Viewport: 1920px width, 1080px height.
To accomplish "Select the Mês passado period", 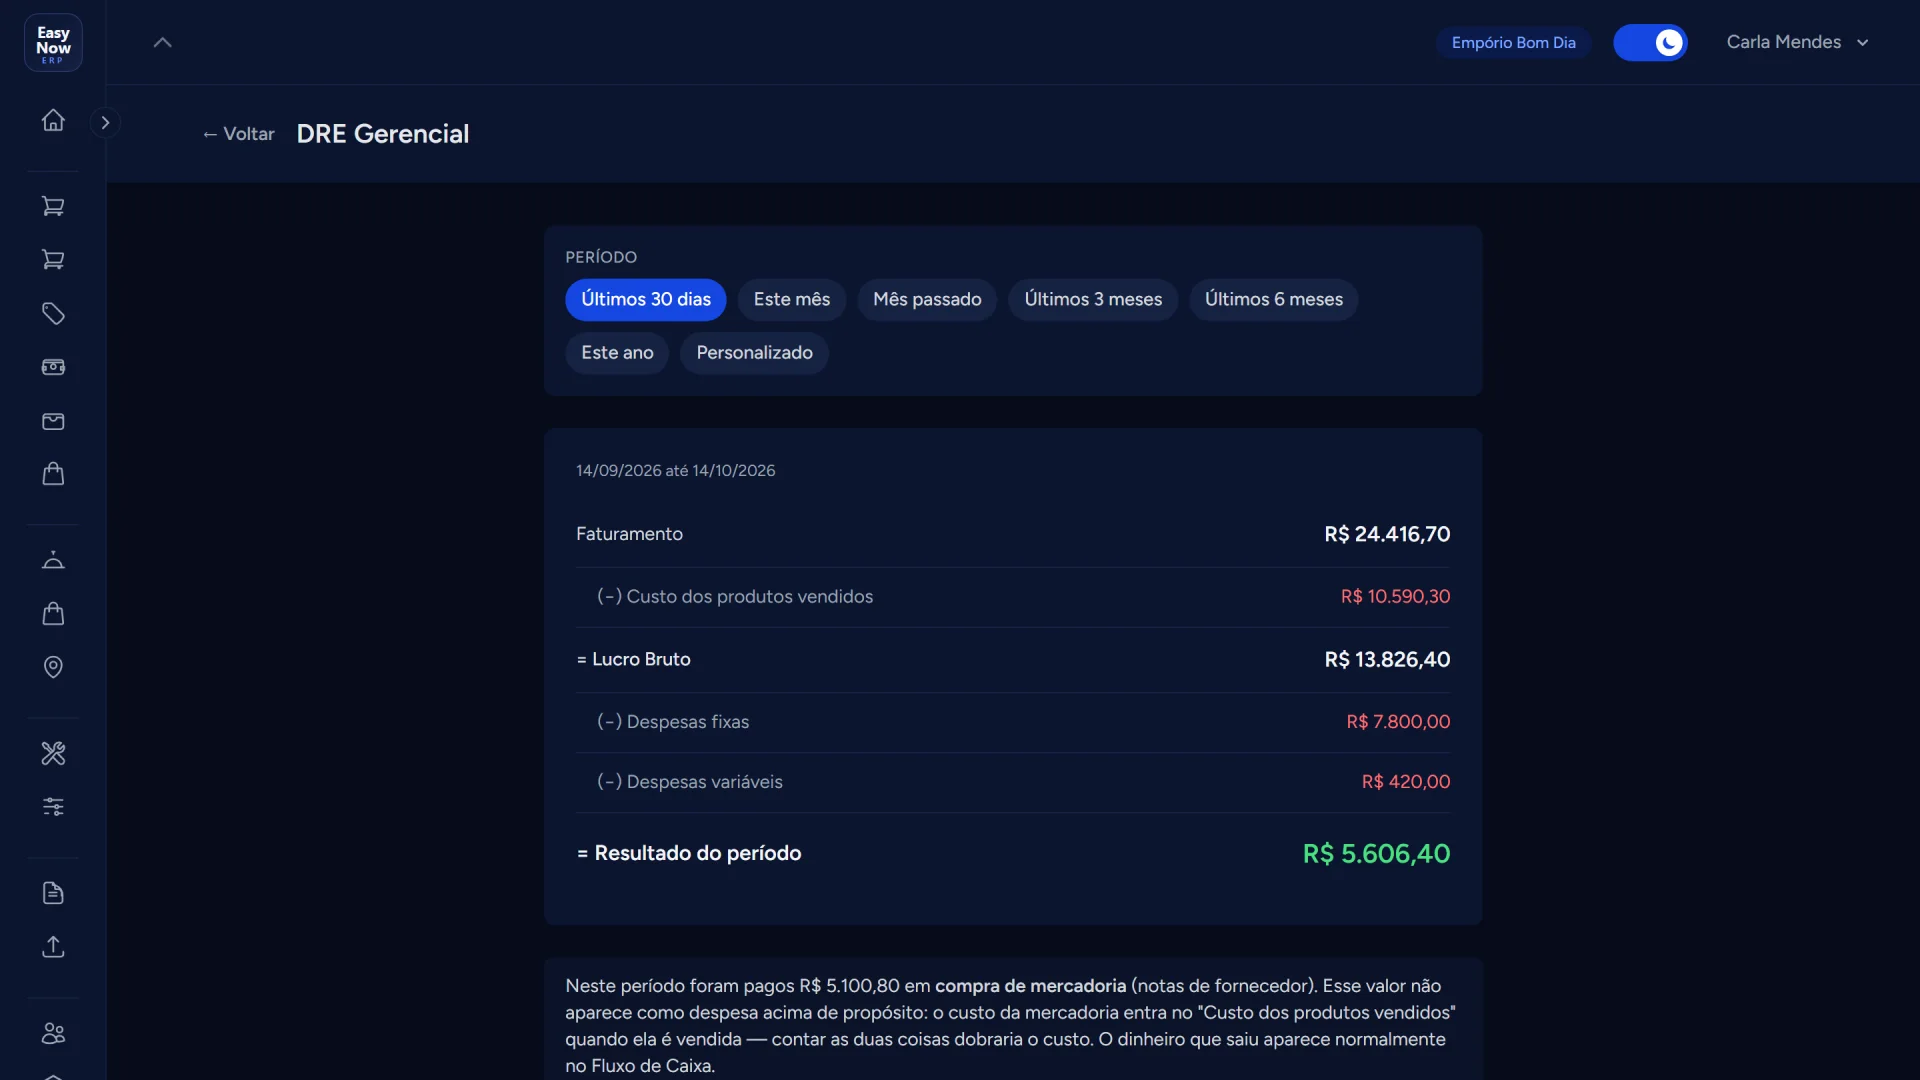I will tap(927, 300).
